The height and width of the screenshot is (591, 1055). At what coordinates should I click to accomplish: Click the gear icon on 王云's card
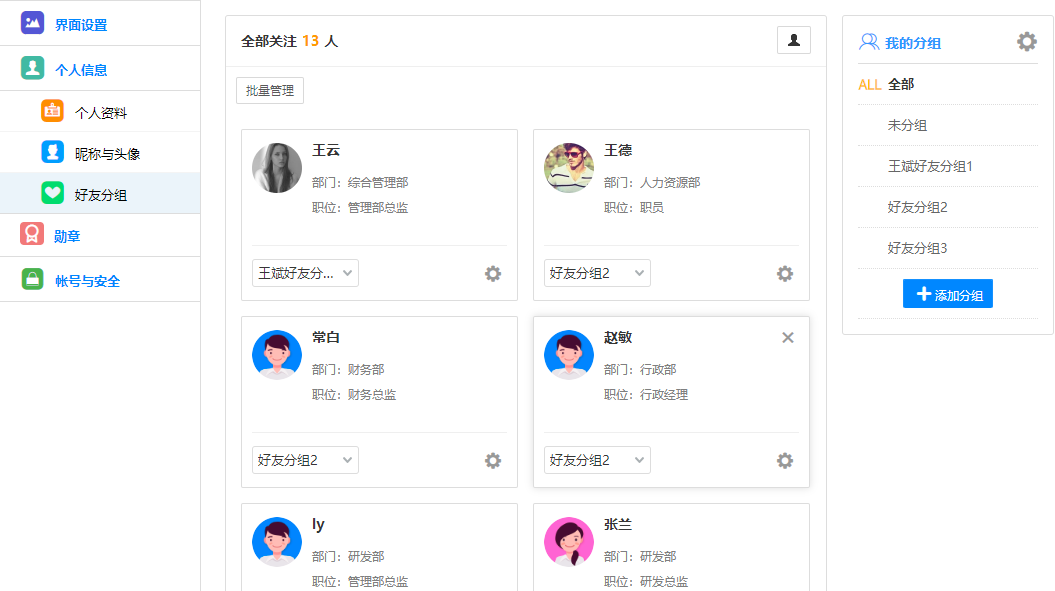pyautogui.click(x=493, y=273)
